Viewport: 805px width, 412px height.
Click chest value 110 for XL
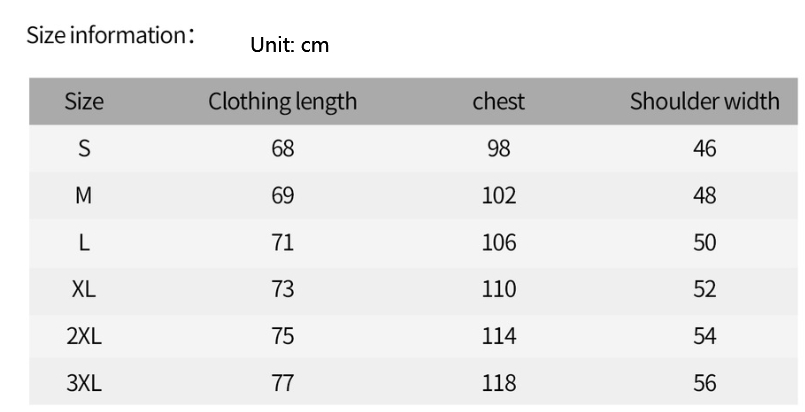coord(498,290)
